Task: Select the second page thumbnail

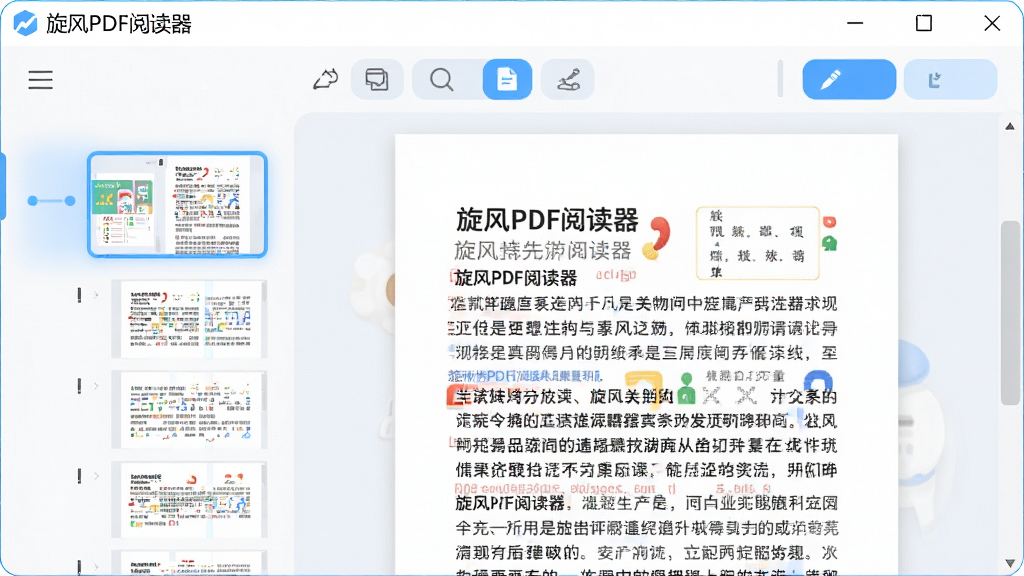Action: [189, 319]
